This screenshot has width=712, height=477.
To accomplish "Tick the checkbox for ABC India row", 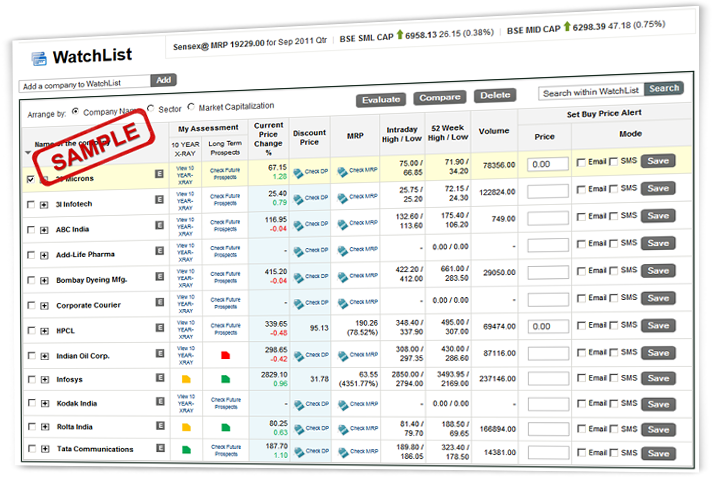I will pos(31,229).
